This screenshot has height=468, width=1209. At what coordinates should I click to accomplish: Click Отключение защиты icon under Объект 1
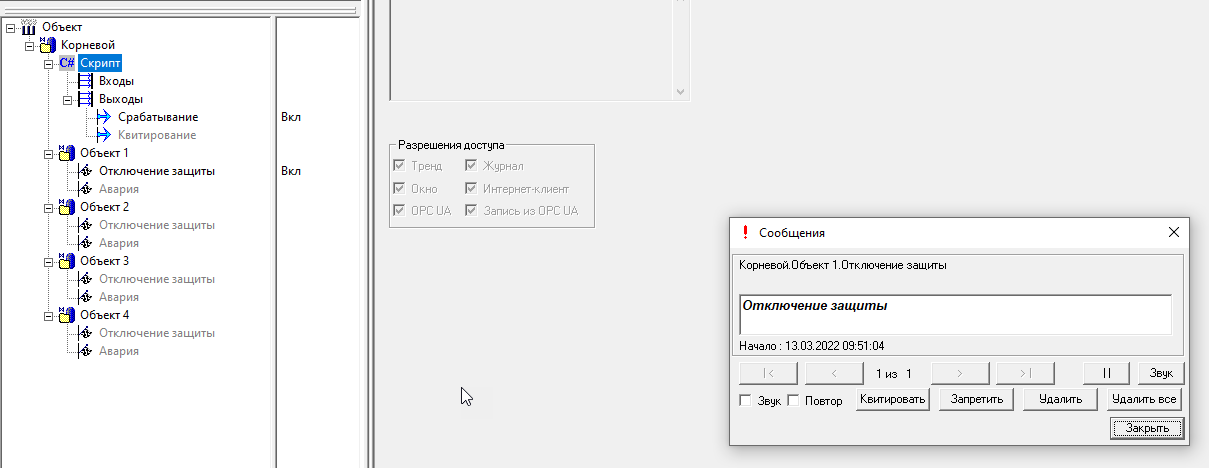click(86, 171)
